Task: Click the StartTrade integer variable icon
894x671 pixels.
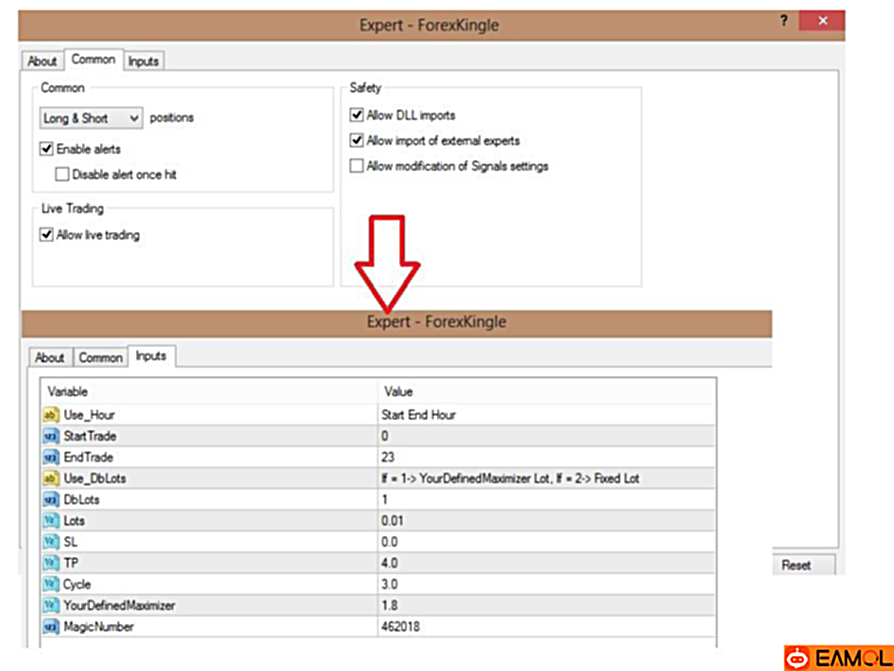Action: pyautogui.click(x=51, y=436)
